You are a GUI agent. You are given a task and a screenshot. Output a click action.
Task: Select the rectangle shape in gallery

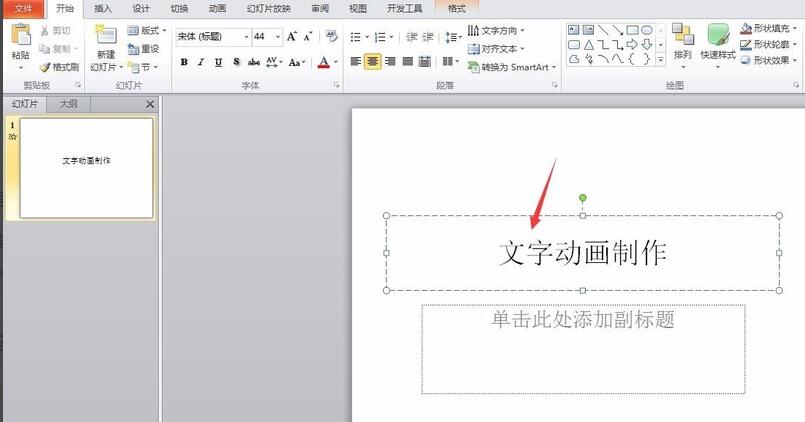point(632,30)
